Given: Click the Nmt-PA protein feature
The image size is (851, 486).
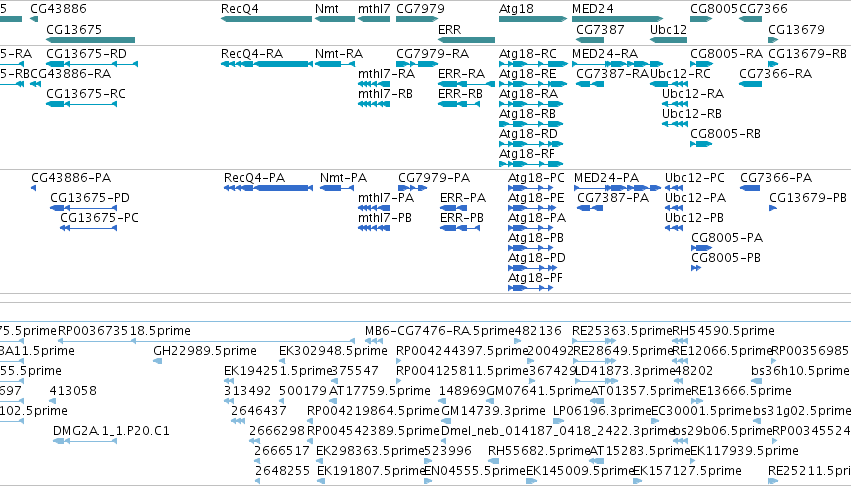Looking at the screenshot, I should coord(337,188).
